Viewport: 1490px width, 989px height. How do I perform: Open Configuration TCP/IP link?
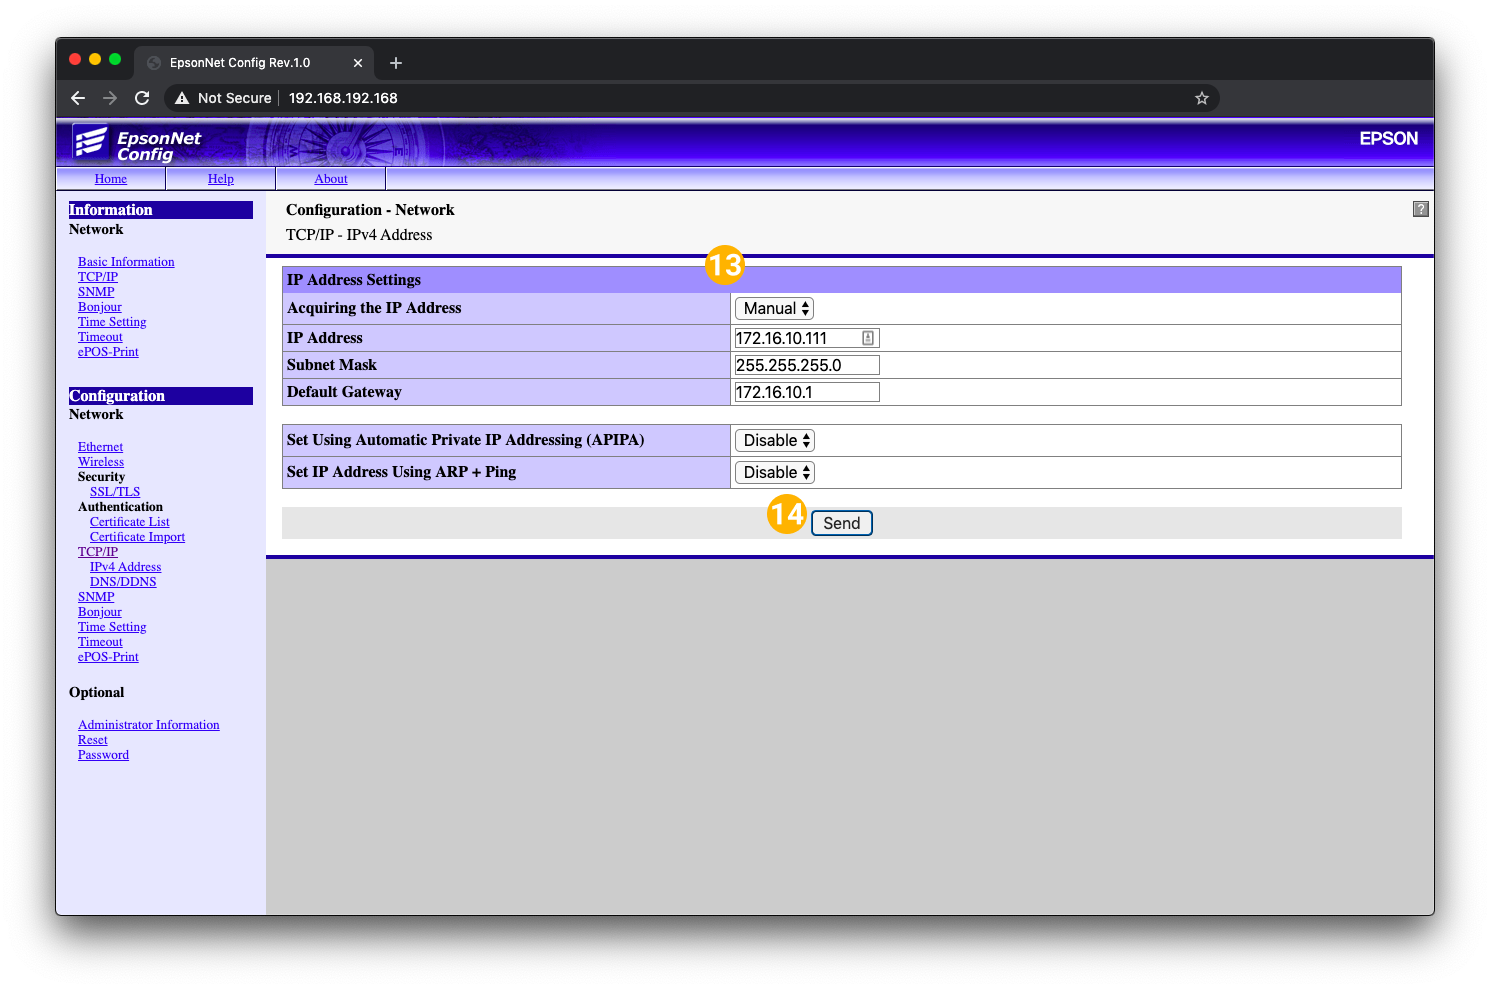[98, 552]
